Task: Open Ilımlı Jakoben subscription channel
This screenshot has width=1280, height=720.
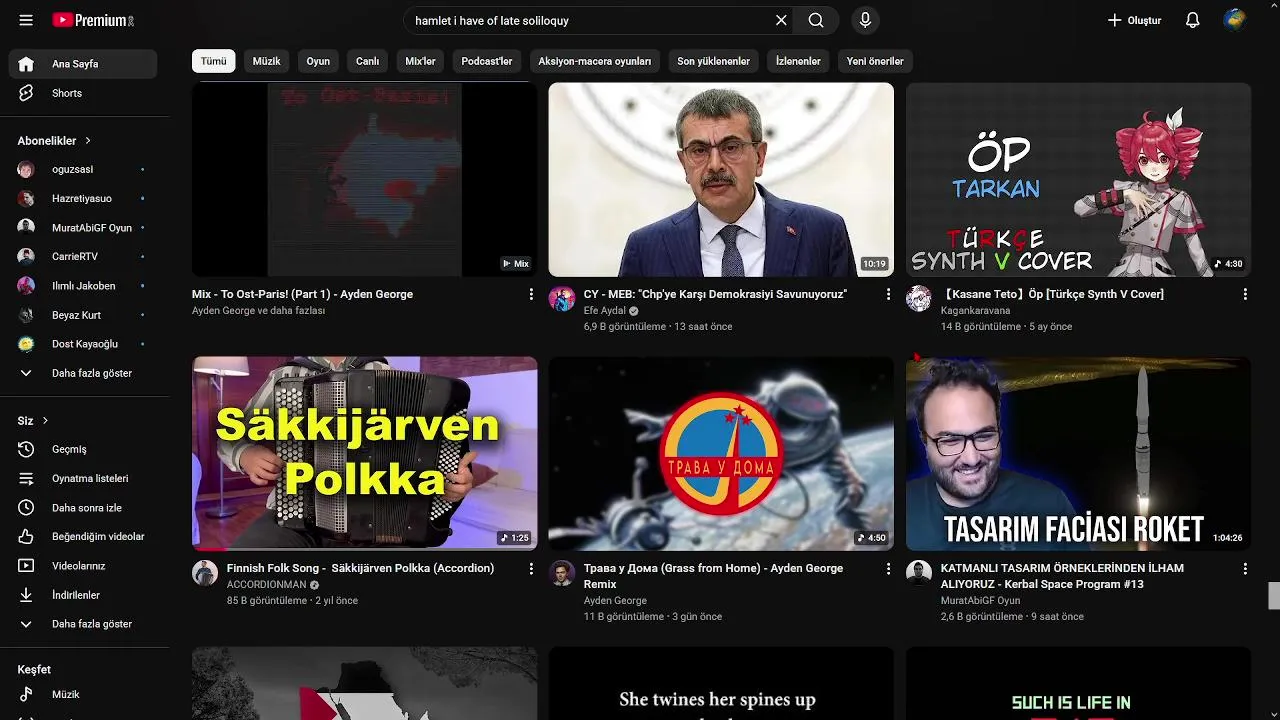Action: (x=83, y=286)
